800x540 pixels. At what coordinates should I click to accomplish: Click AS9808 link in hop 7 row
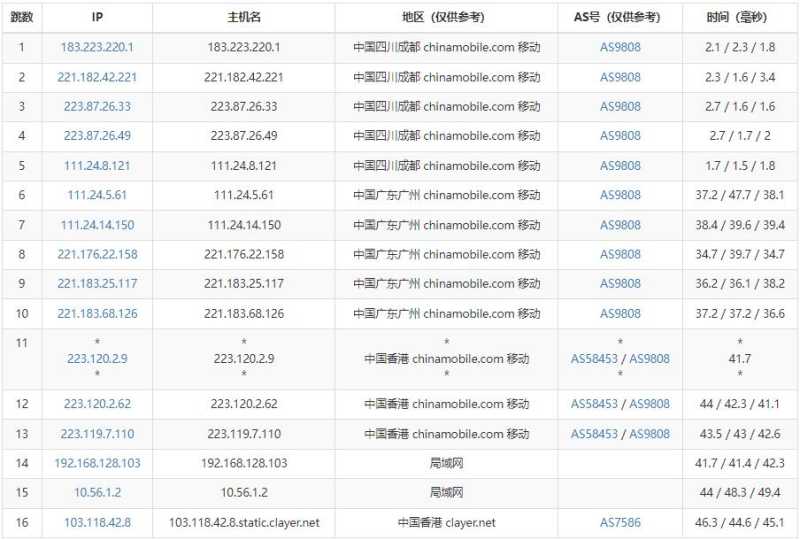(x=620, y=225)
